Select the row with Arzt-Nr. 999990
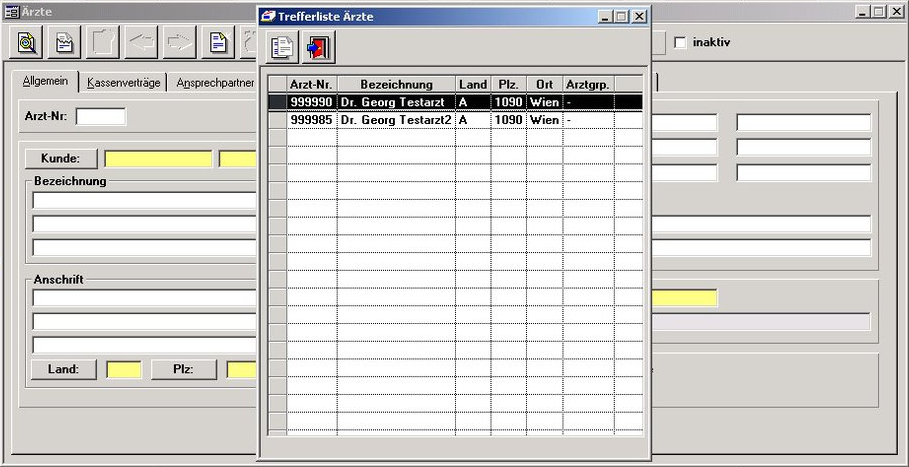Image resolution: width=909 pixels, height=467 pixels. click(311, 102)
